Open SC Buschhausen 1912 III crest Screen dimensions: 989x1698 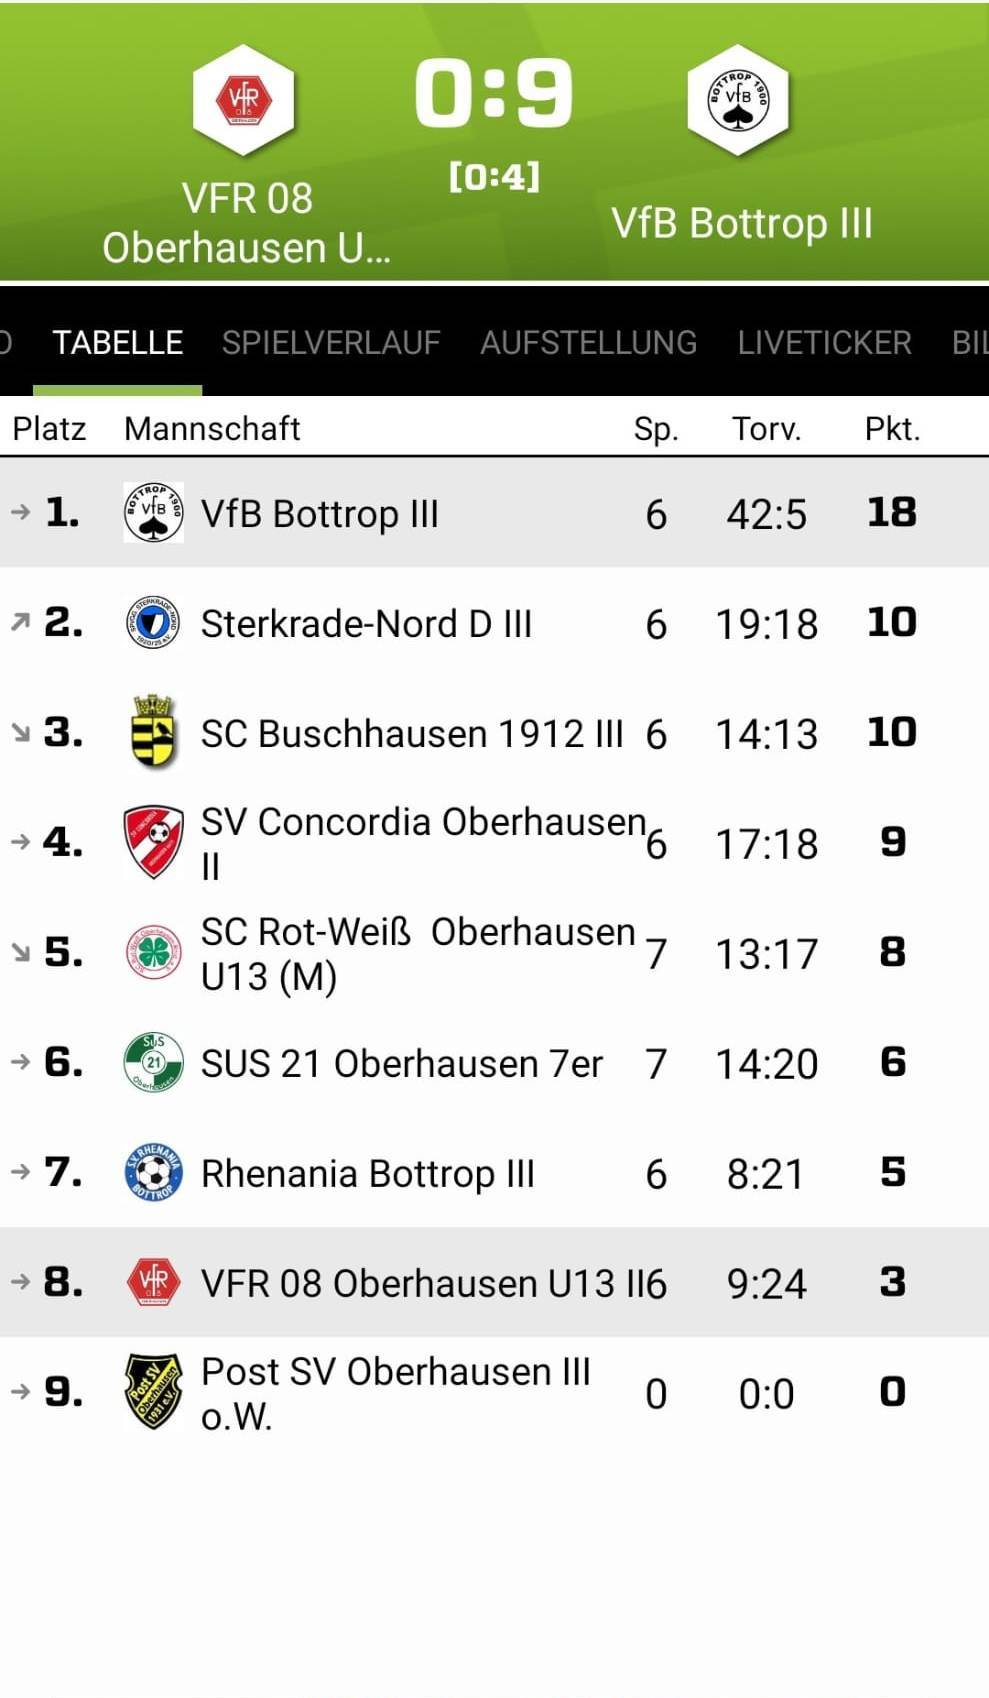point(153,732)
